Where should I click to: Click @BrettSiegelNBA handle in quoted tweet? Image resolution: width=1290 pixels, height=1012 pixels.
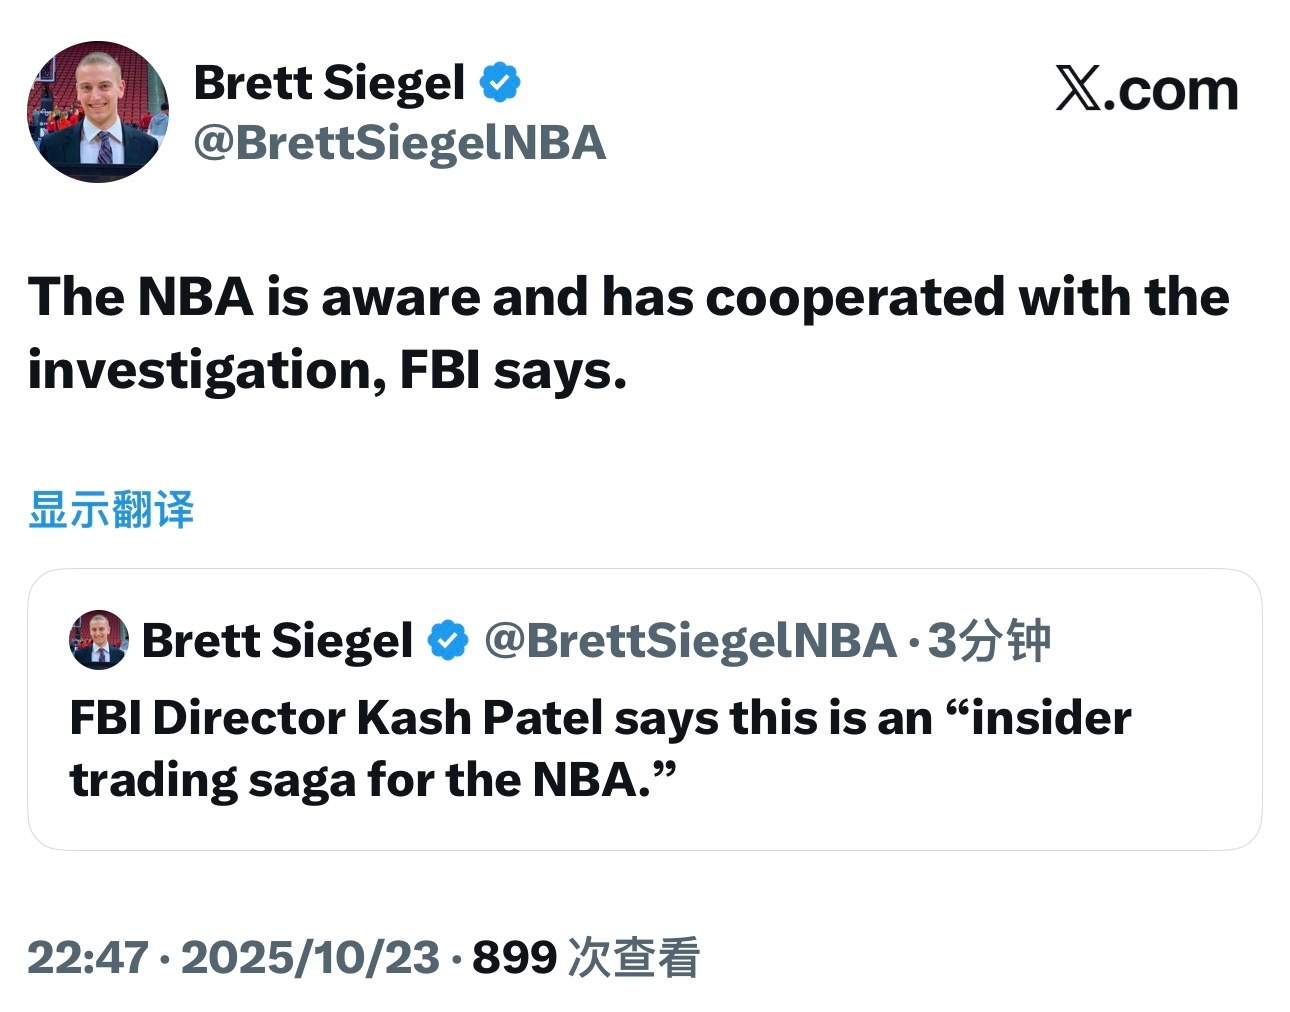(x=690, y=640)
